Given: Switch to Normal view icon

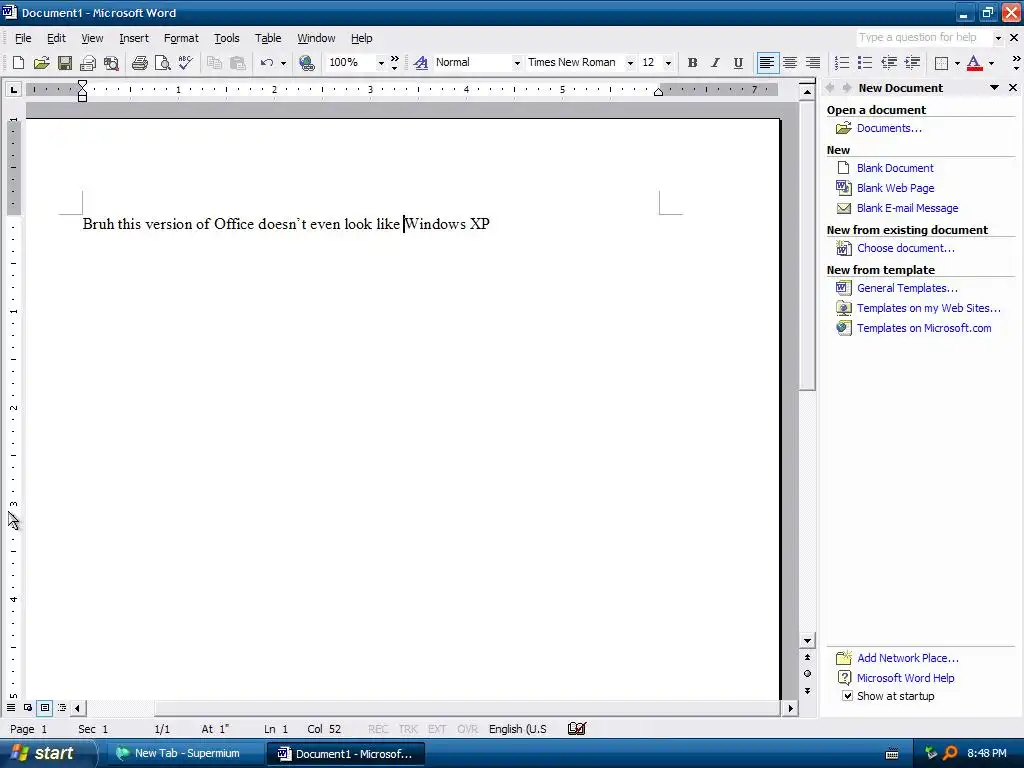Looking at the screenshot, I should click(11, 707).
